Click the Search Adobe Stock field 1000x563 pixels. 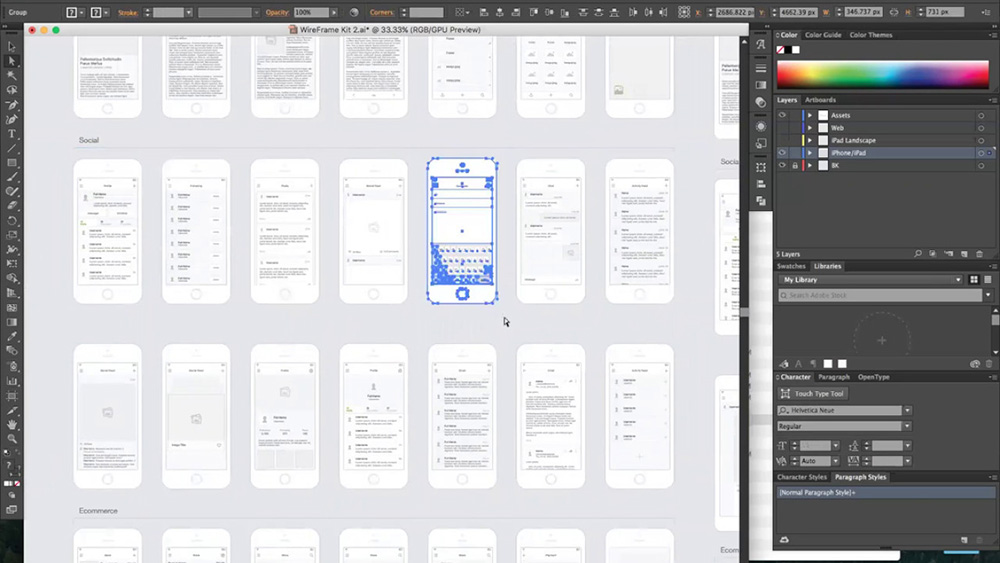point(880,295)
